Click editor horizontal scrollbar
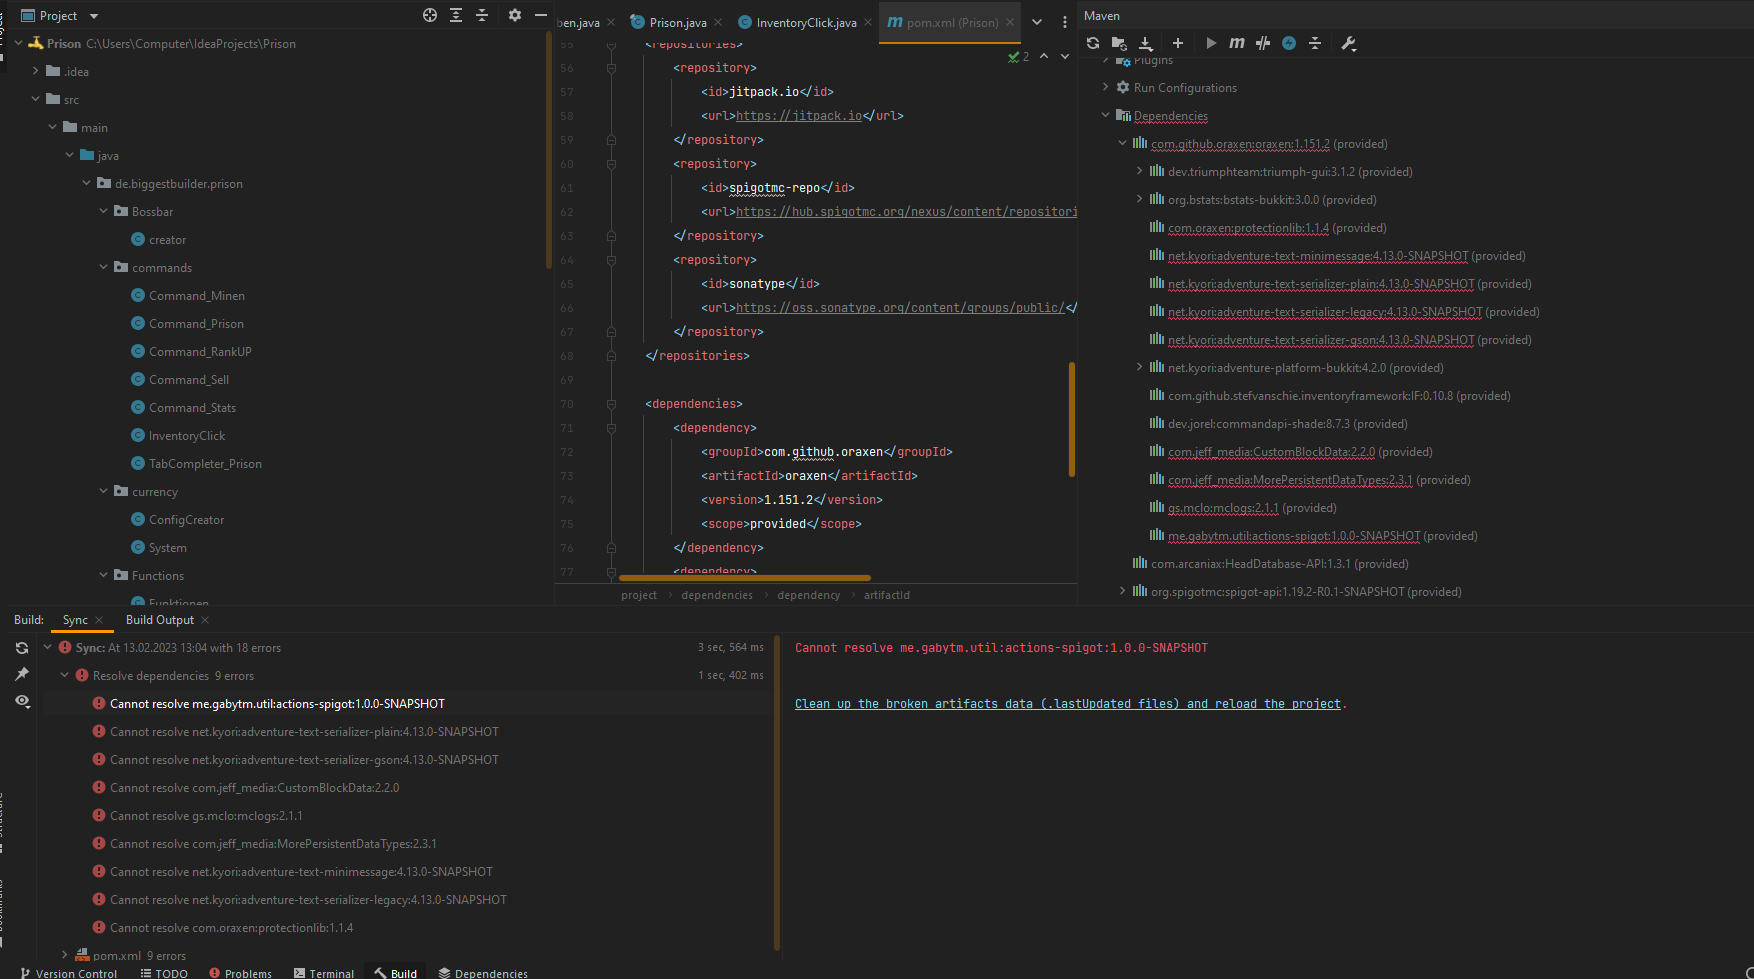 pos(745,578)
